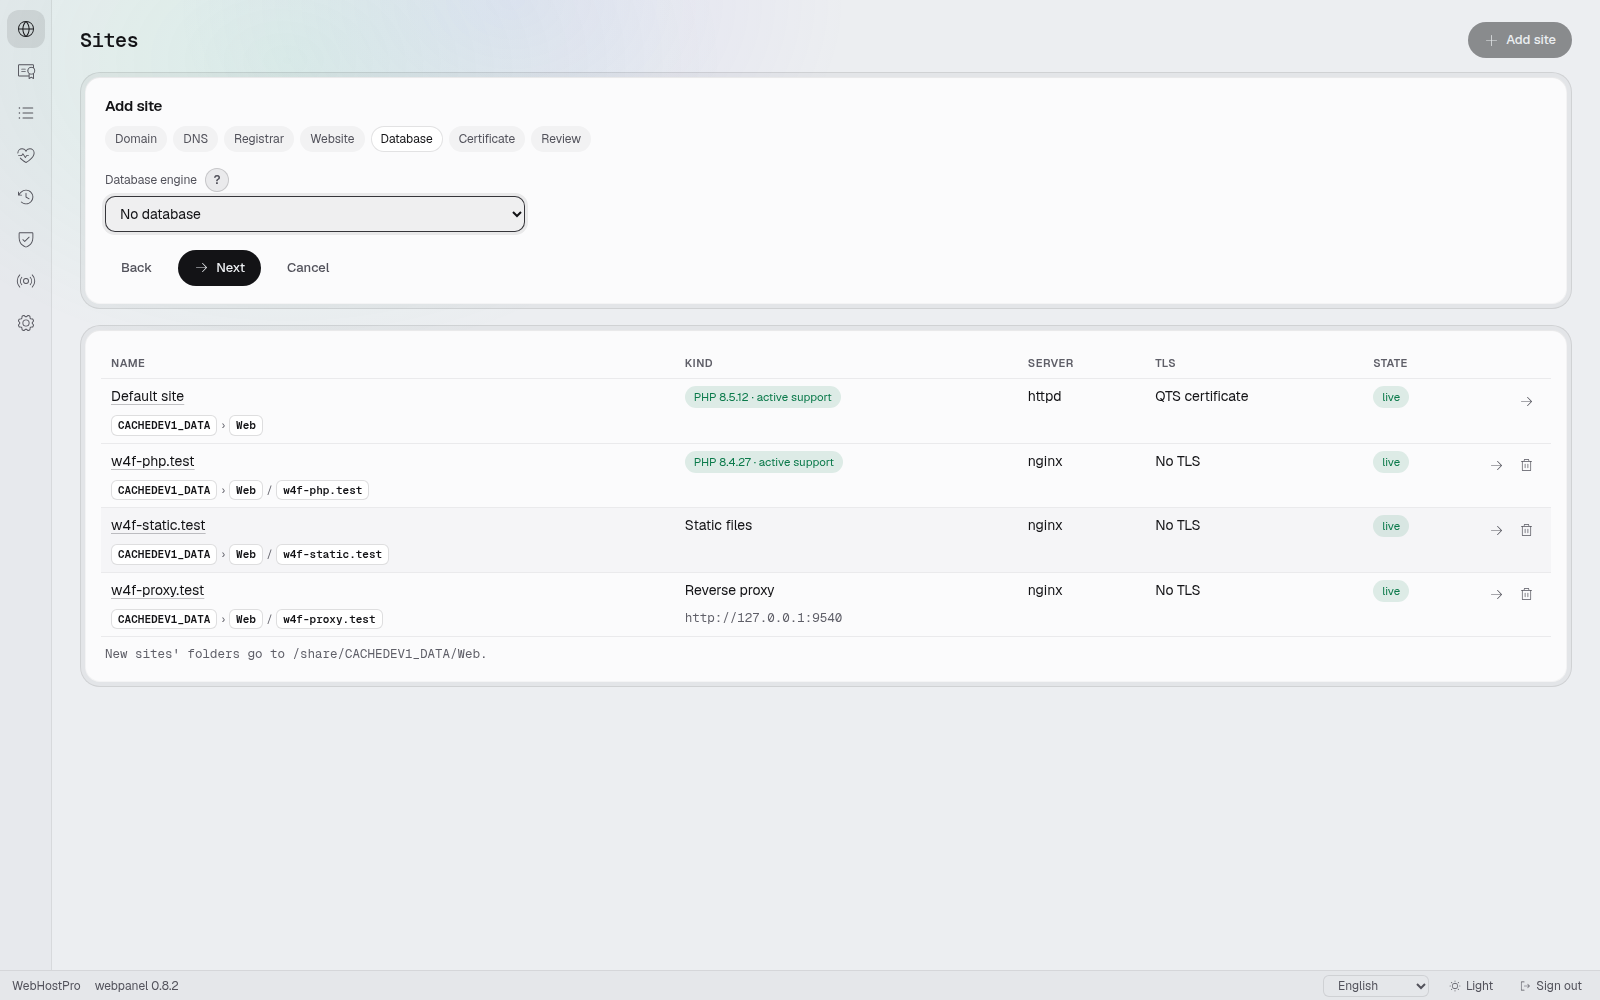The image size is (1600, 1000).
Task: Select the Database step tab
Action: point(406,139)
